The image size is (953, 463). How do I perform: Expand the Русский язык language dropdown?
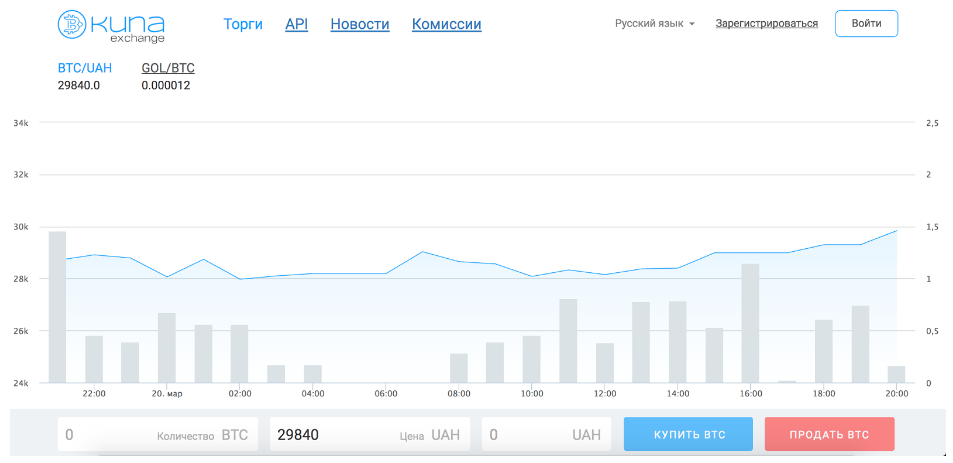[655, 24]
